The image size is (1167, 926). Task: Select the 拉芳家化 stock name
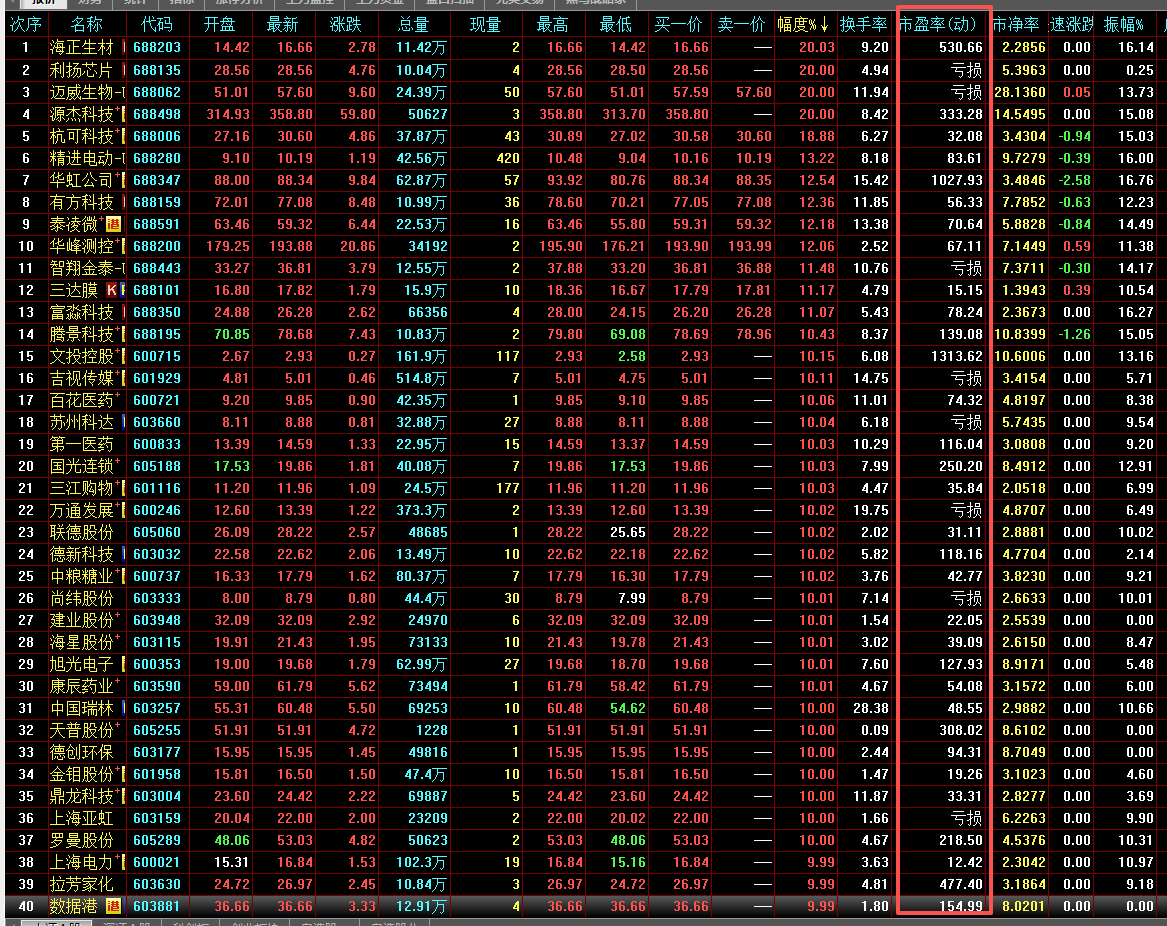point(82,884)
